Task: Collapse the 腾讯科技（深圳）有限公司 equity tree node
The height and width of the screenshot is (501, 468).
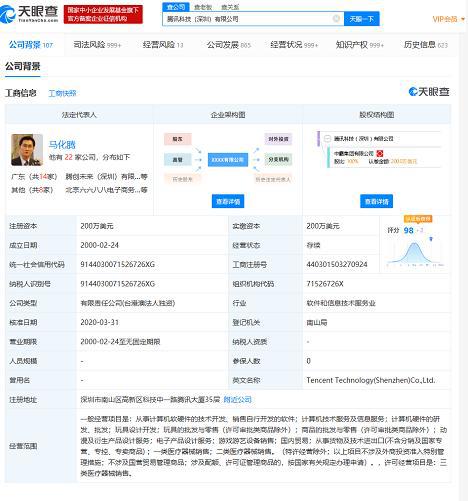Action: [x=327, y=138]
